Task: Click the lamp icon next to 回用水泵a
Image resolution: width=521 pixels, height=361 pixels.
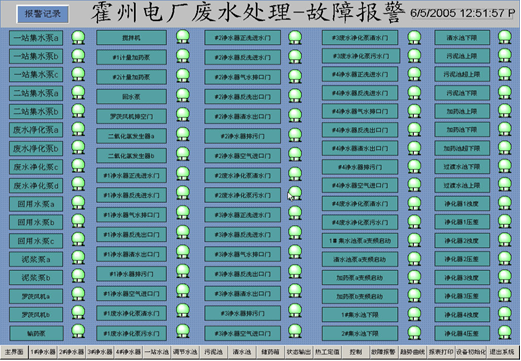Action: click(78, 203)
